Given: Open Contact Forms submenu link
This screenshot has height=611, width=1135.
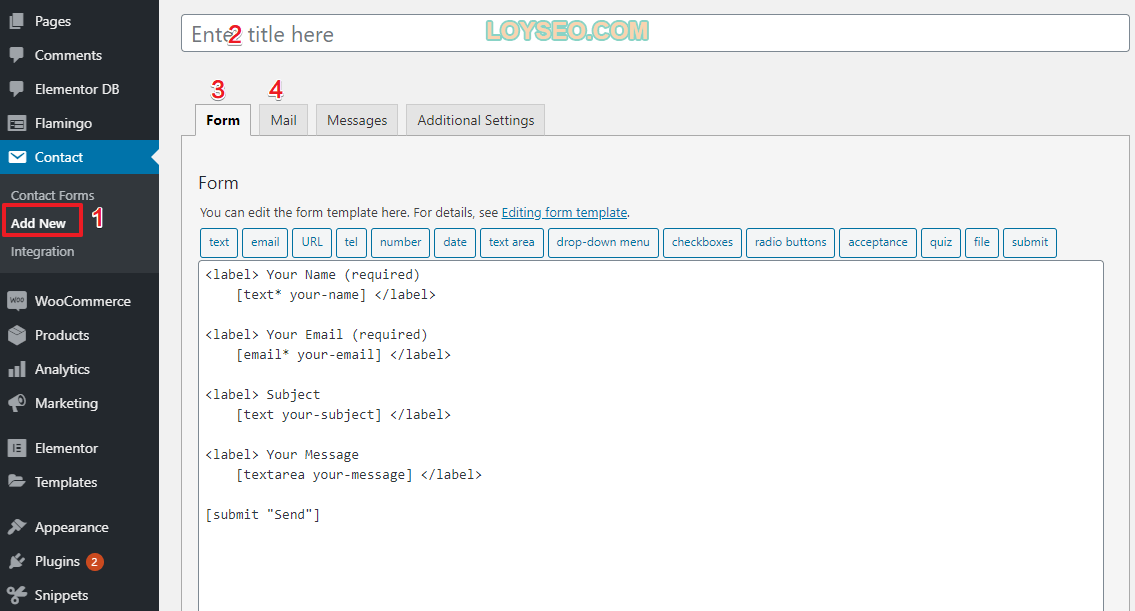Looking at the screenshot, I should click(52, 195).
